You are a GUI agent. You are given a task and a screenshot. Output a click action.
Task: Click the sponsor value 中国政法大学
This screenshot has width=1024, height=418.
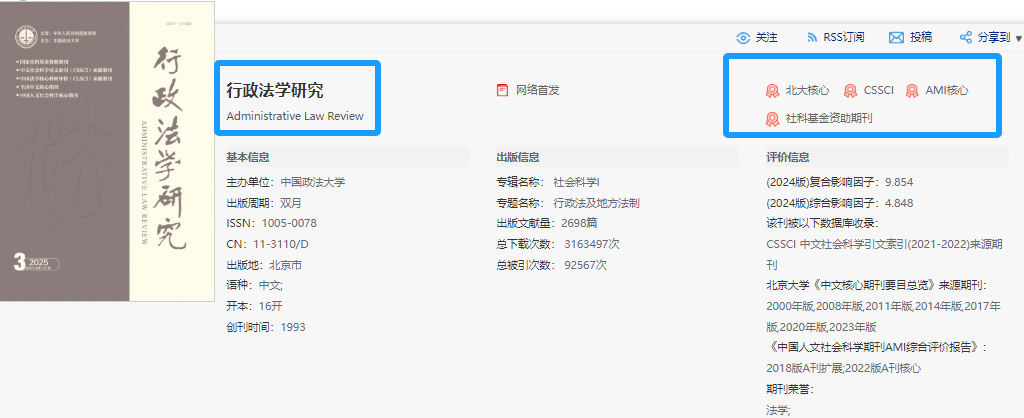(313, 182)
